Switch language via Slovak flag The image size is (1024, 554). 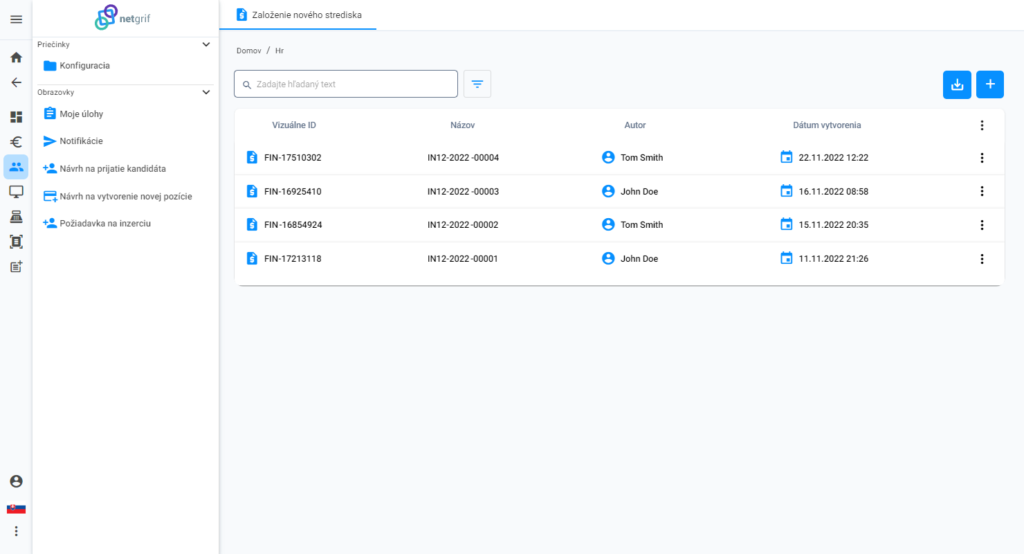pyautogui.click(x=16, y=508)
